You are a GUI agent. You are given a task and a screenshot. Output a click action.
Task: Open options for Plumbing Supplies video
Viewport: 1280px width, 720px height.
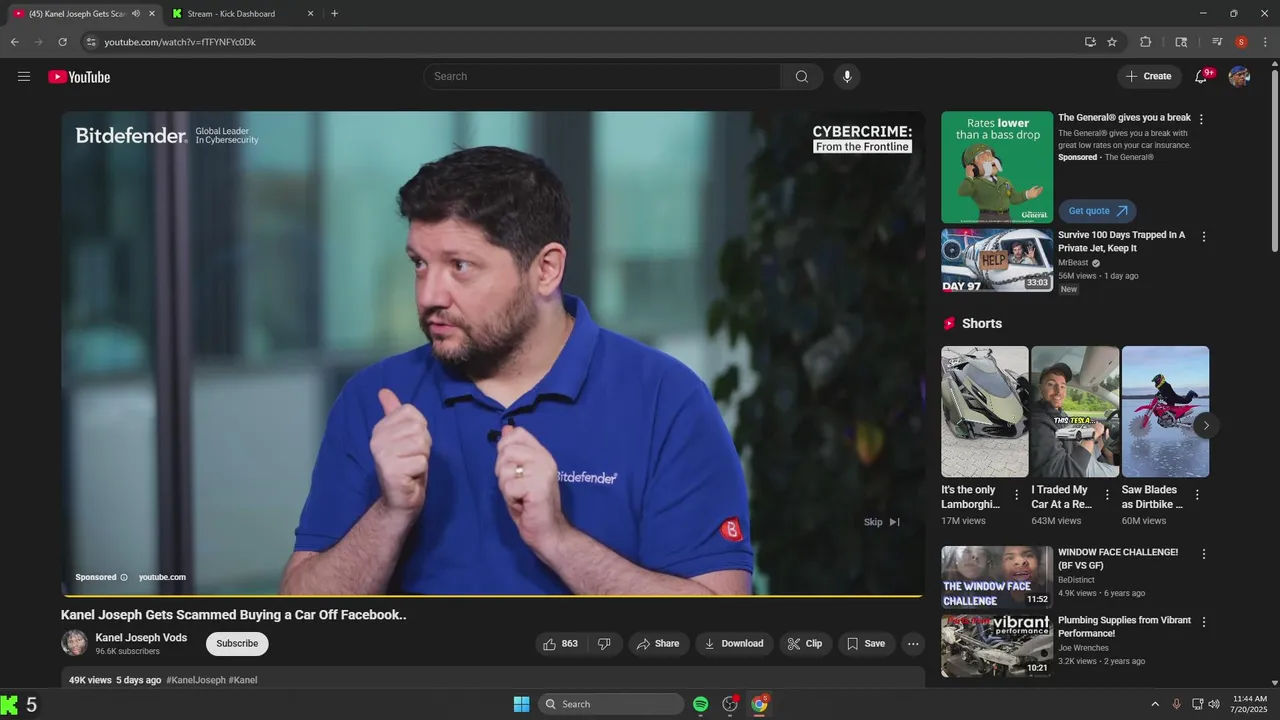[1204, 622]
